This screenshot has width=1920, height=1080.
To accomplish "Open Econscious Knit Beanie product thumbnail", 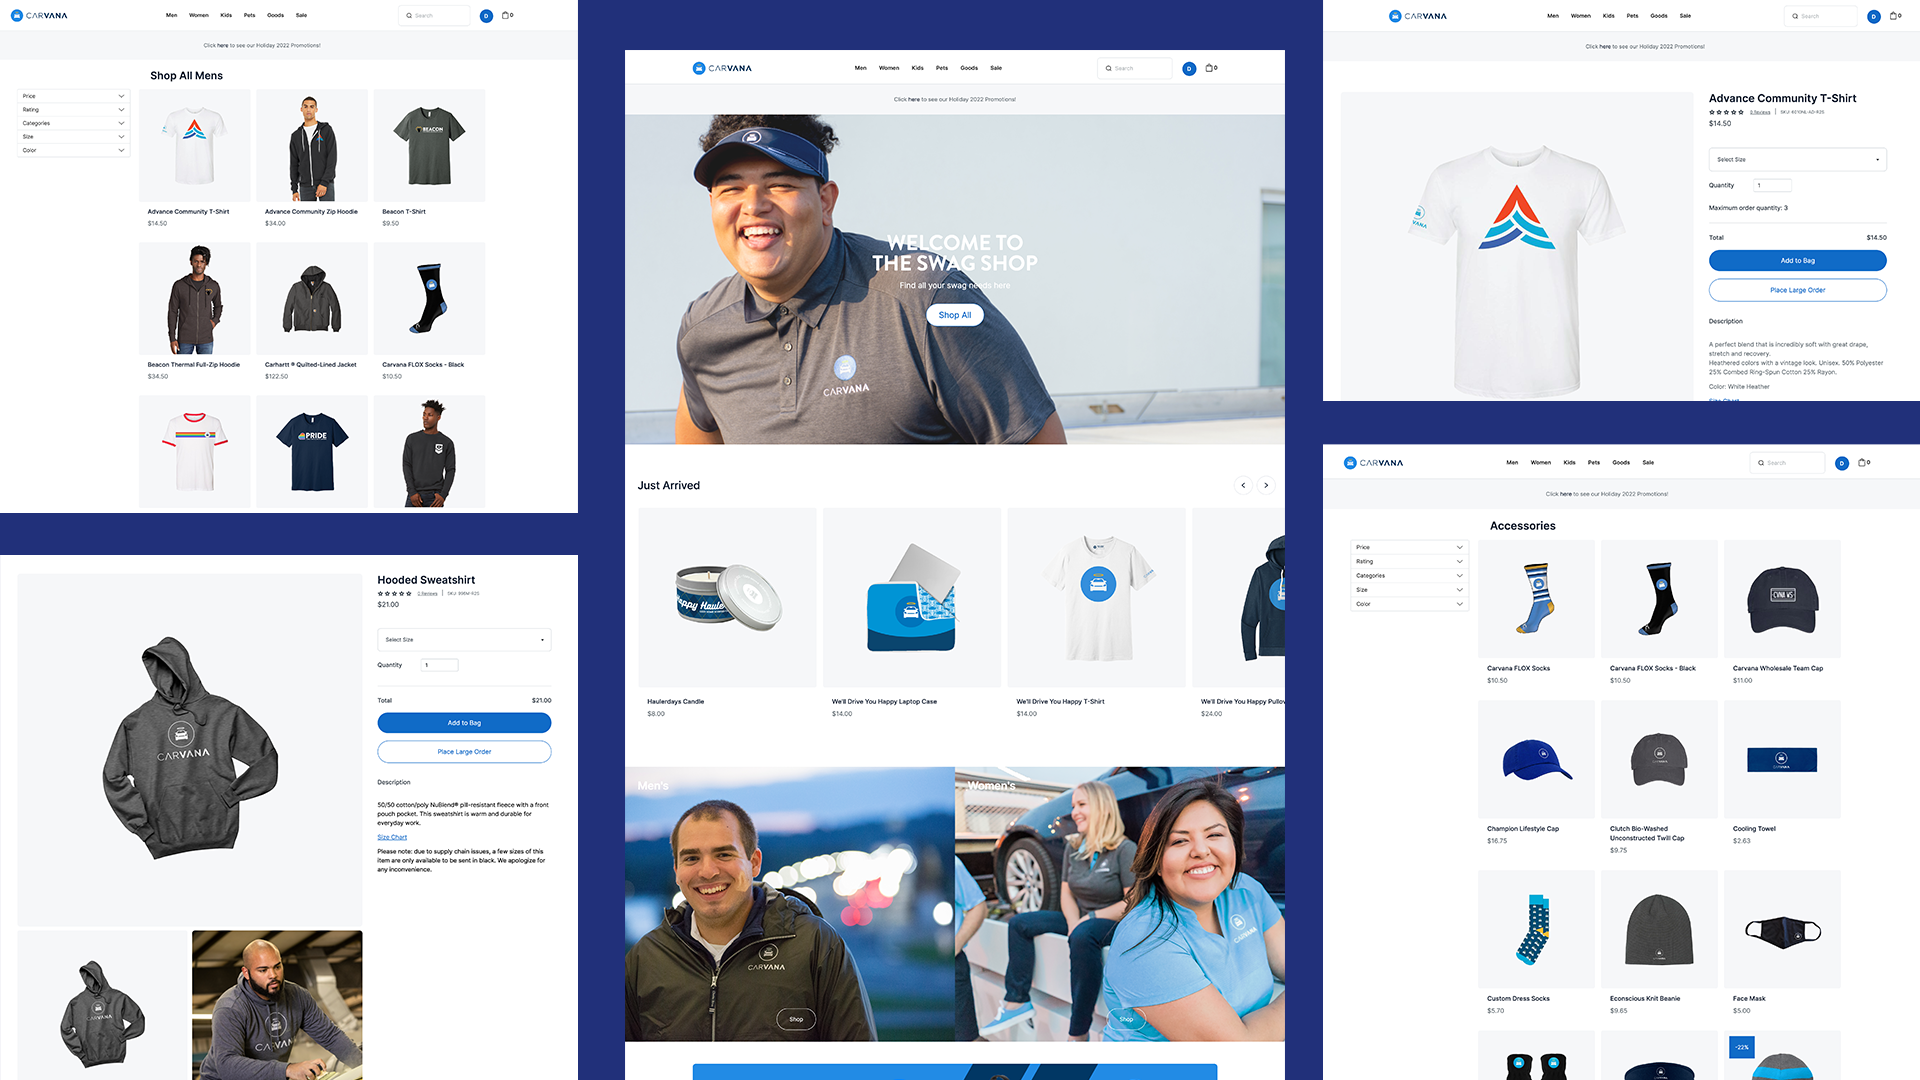I will point(1659,929).
